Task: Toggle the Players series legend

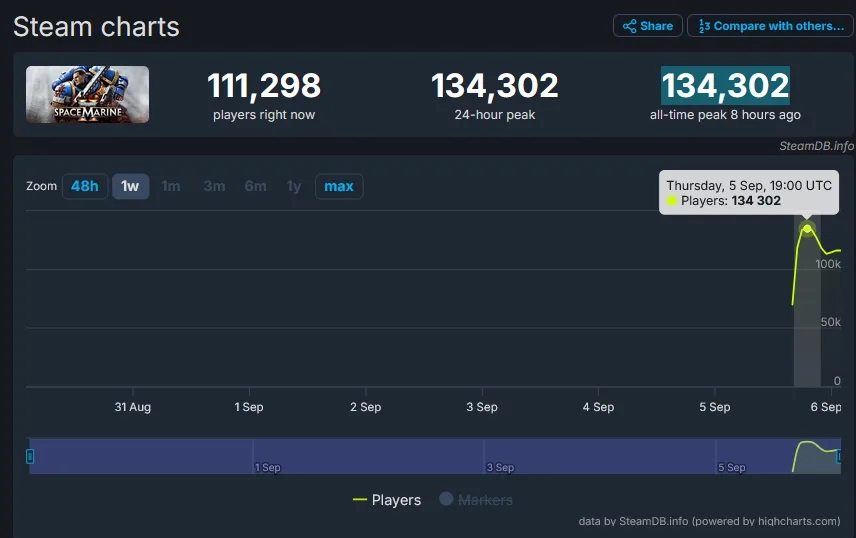Action: pos(387,500)
